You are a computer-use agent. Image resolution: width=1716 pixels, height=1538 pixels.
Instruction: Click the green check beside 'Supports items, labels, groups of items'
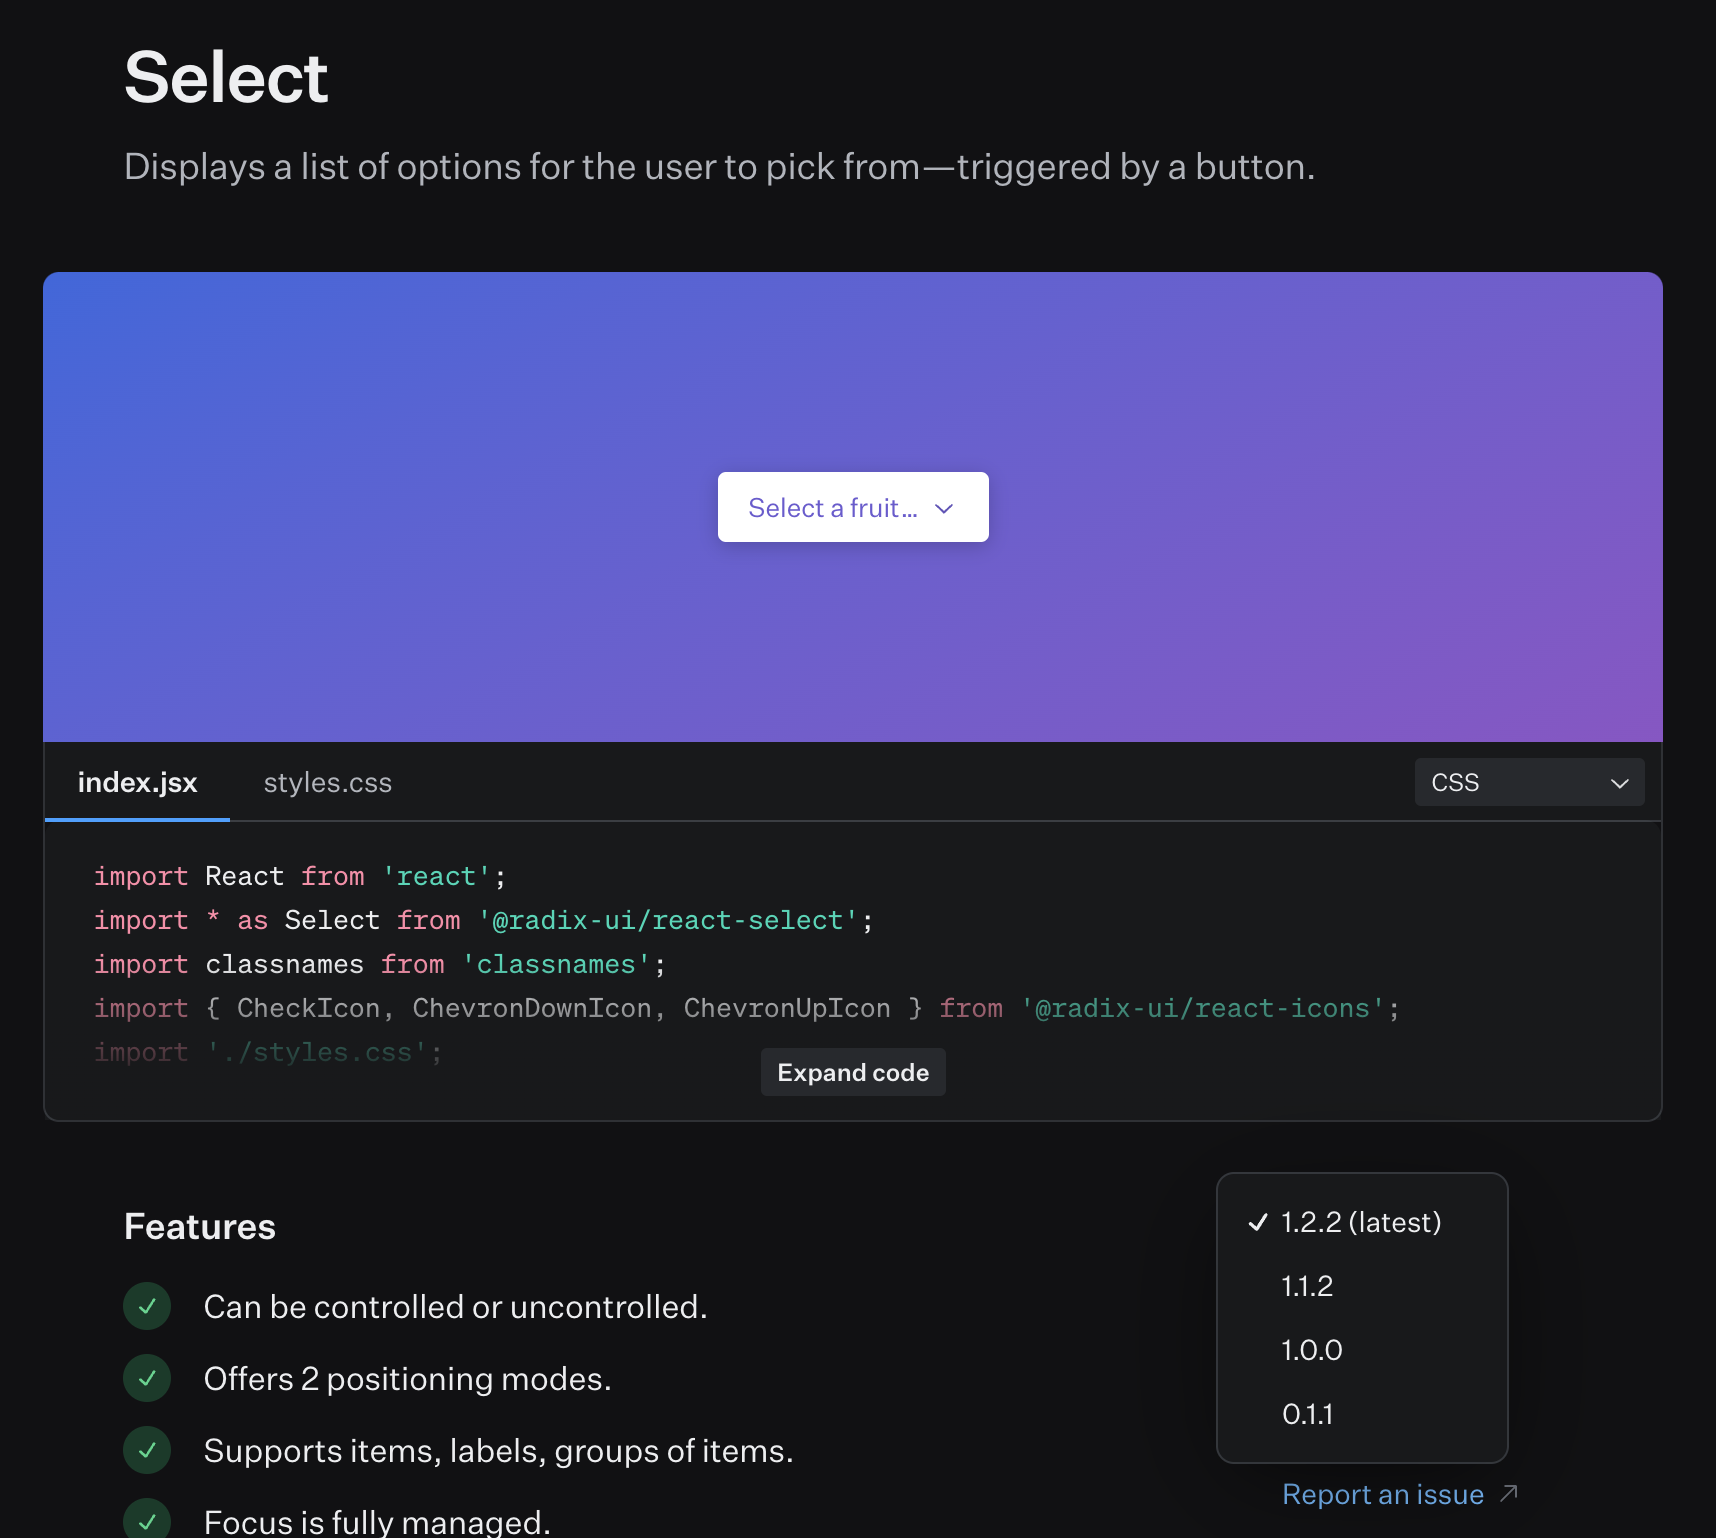[x=147, y=1450]
